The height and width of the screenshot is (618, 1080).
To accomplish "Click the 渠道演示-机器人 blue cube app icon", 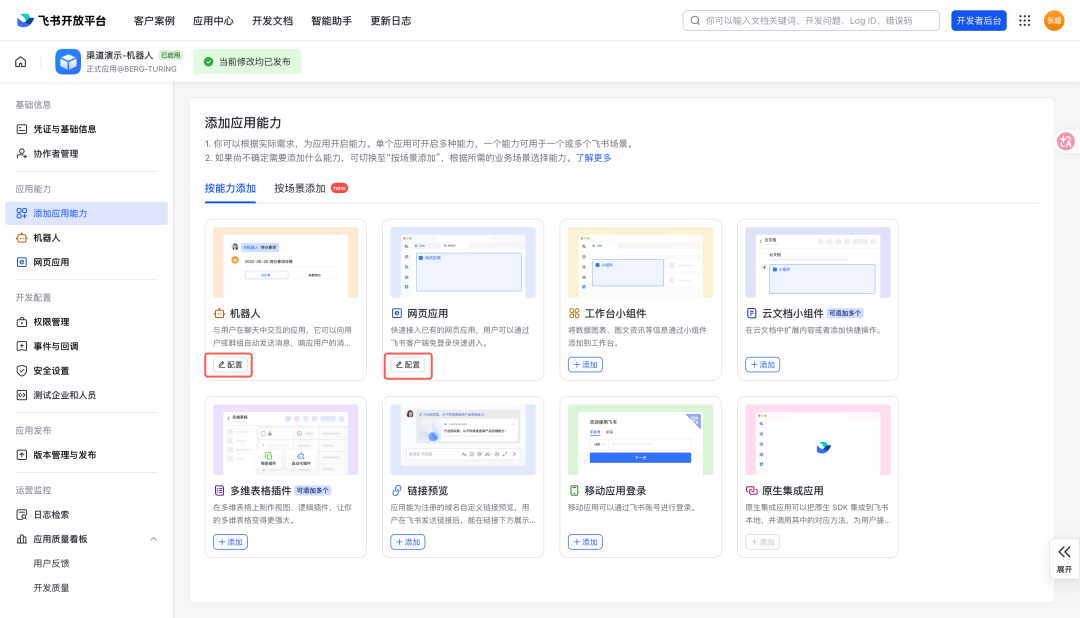I will (68, 62).
